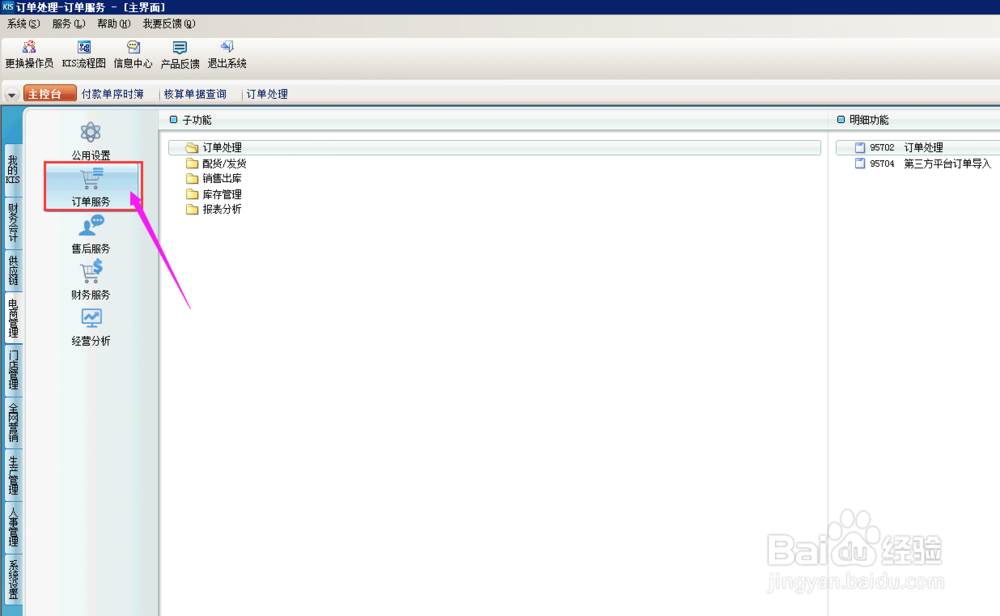Select the 订单处理 sub-function row
The height and width of the screenshot is (616, 1000).
494,147
